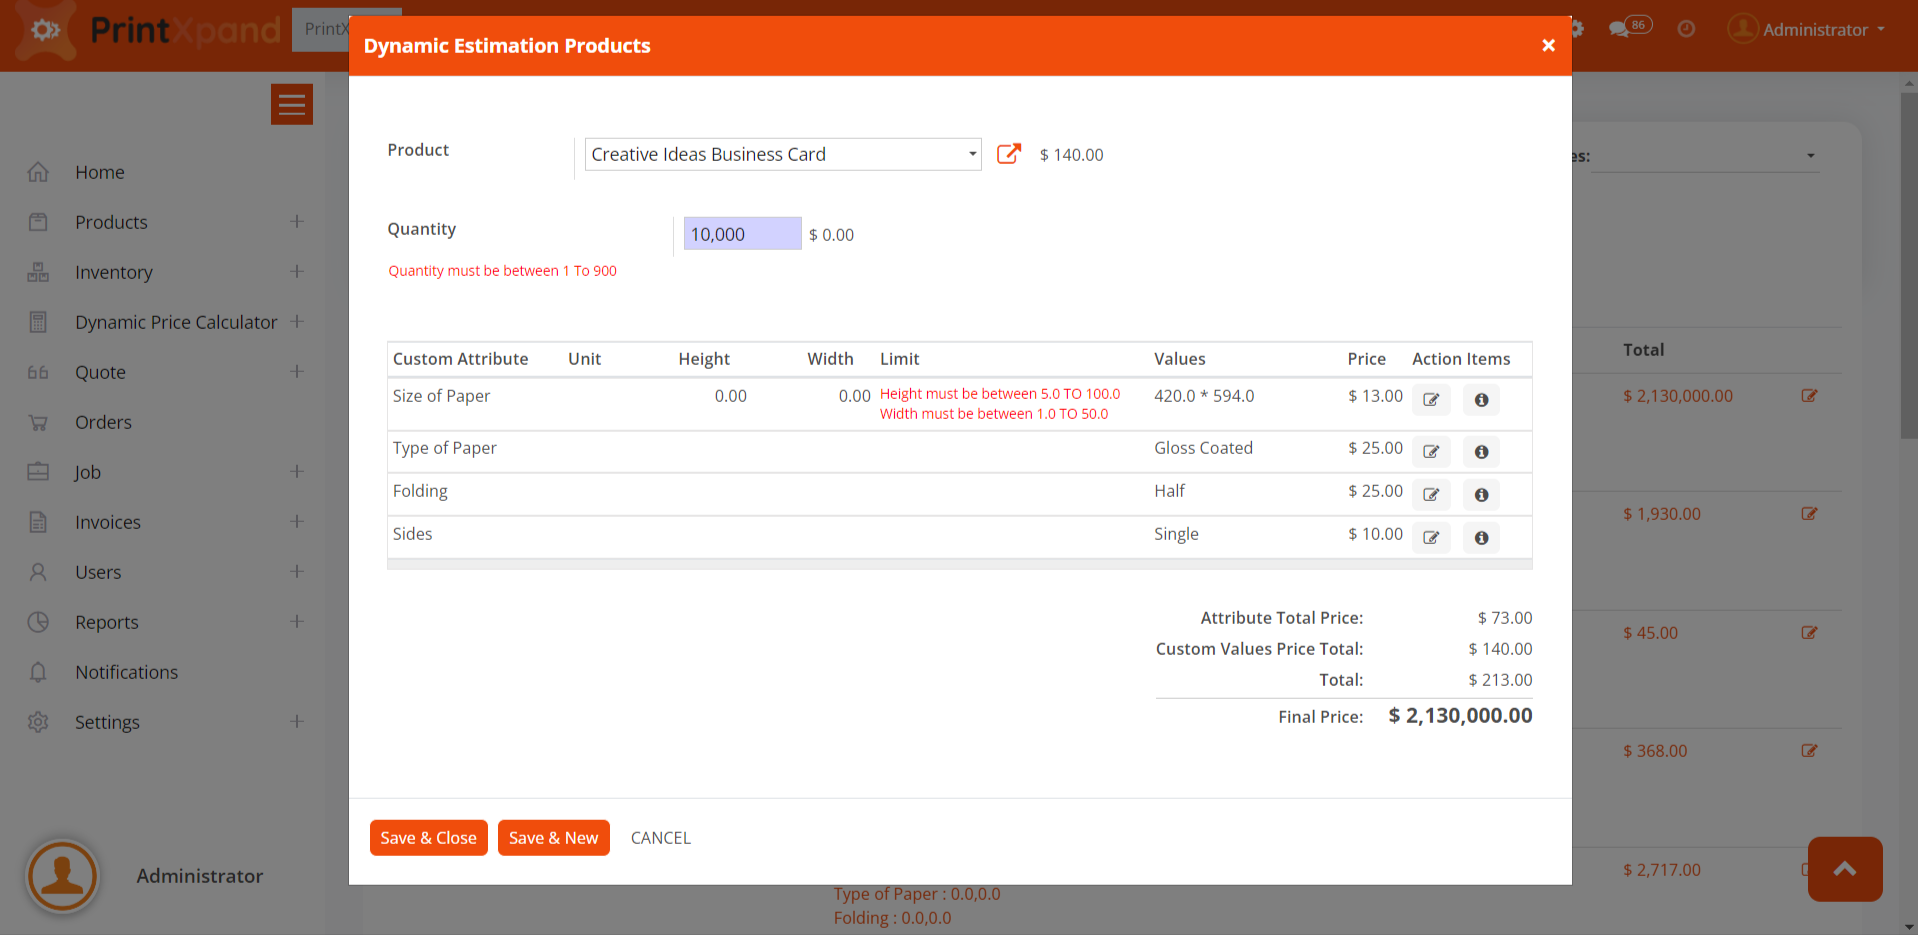Close the Dynamic Estimation Products dialog
The height and width of the screenshot is (935, 1918).
pos(1548,46)
